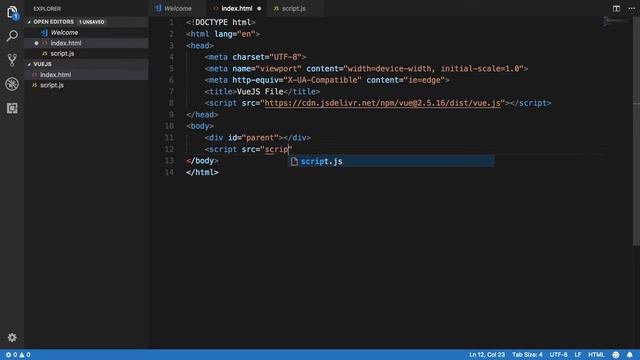
Task: Open the Source Control view
Action: click(12, 60)
